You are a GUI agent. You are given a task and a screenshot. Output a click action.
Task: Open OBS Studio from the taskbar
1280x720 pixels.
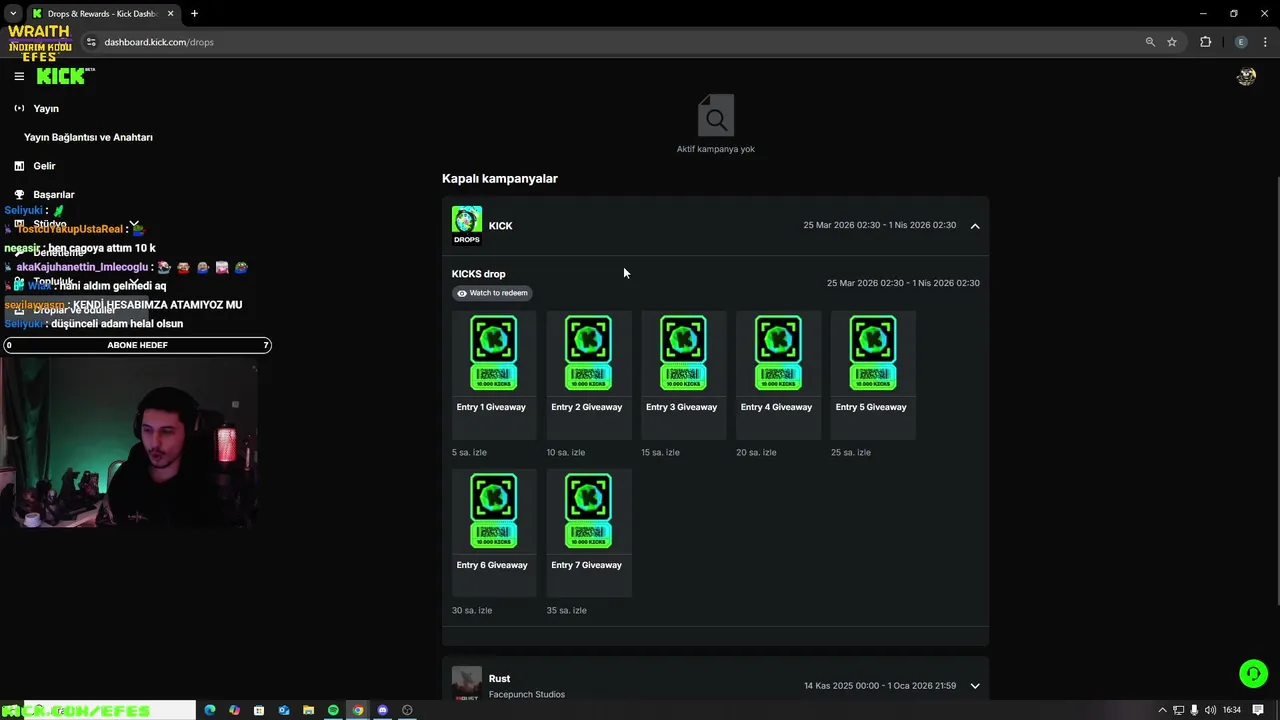click(x=407, y=710)
